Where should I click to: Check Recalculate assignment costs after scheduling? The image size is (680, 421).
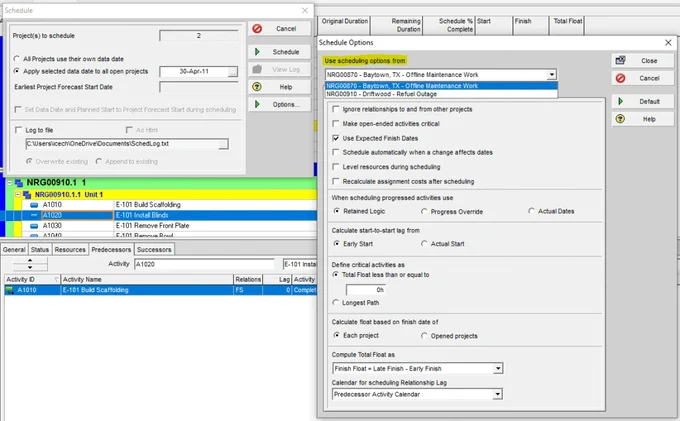tap(335, 181)
